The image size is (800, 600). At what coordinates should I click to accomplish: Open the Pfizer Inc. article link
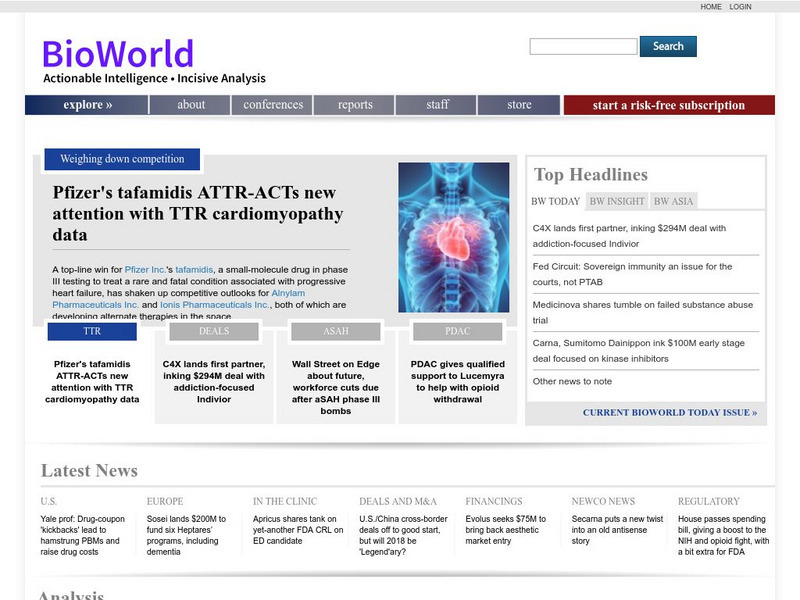click(147, 267)
